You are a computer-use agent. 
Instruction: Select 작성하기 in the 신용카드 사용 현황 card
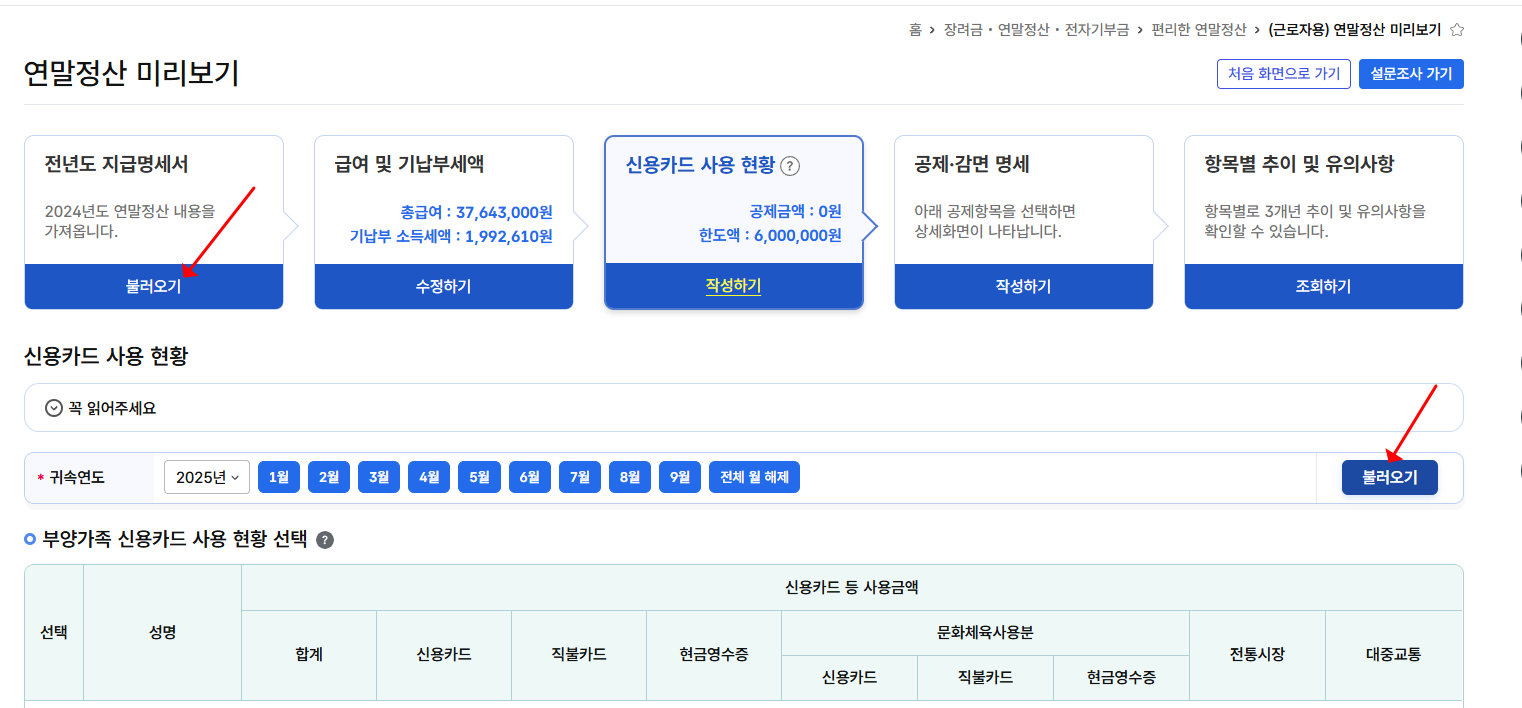(733, 288)
